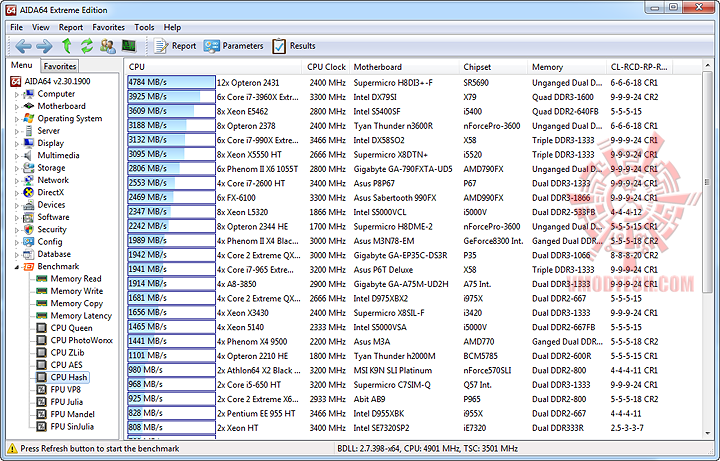Click the Forward arrow toolbar icon

44,46
